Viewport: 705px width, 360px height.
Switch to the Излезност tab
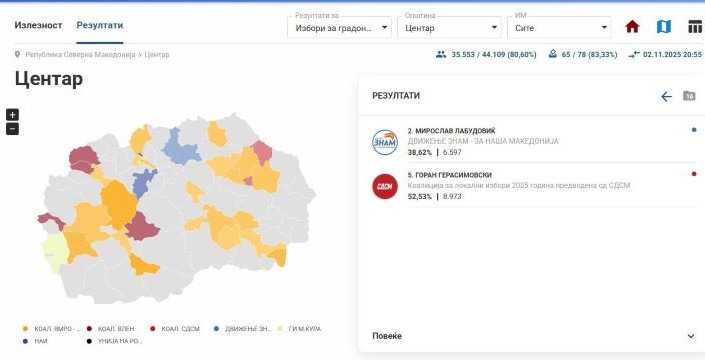pyautogui.click(x=38, y=26)
